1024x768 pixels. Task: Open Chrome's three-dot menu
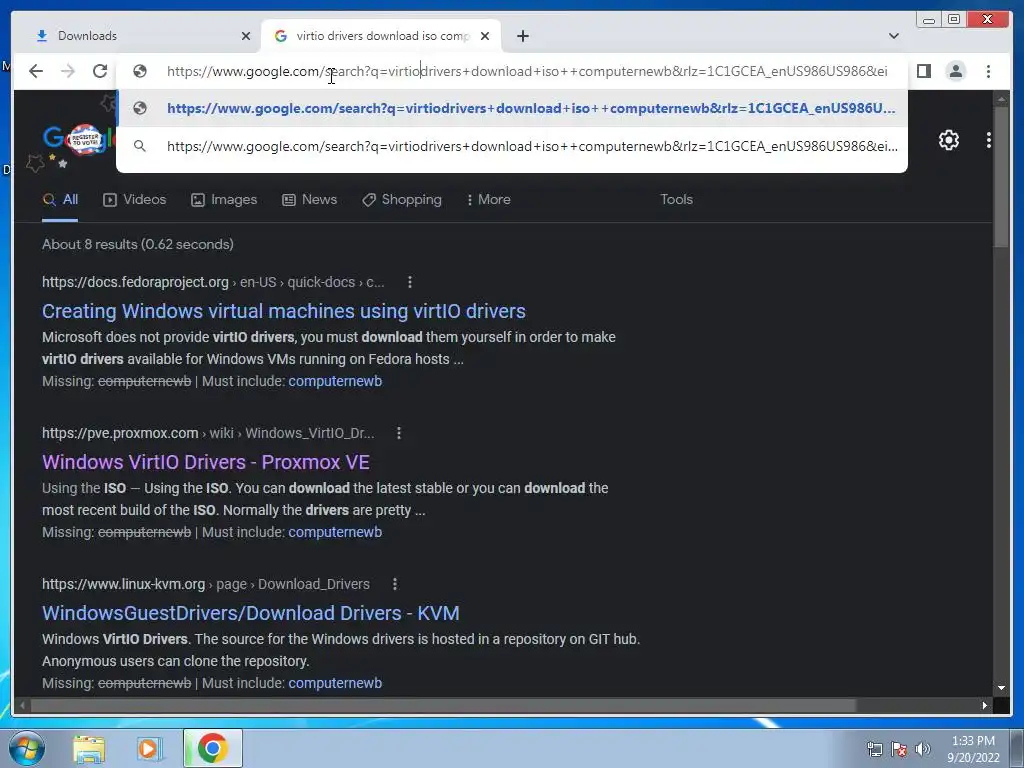(988, 71)
